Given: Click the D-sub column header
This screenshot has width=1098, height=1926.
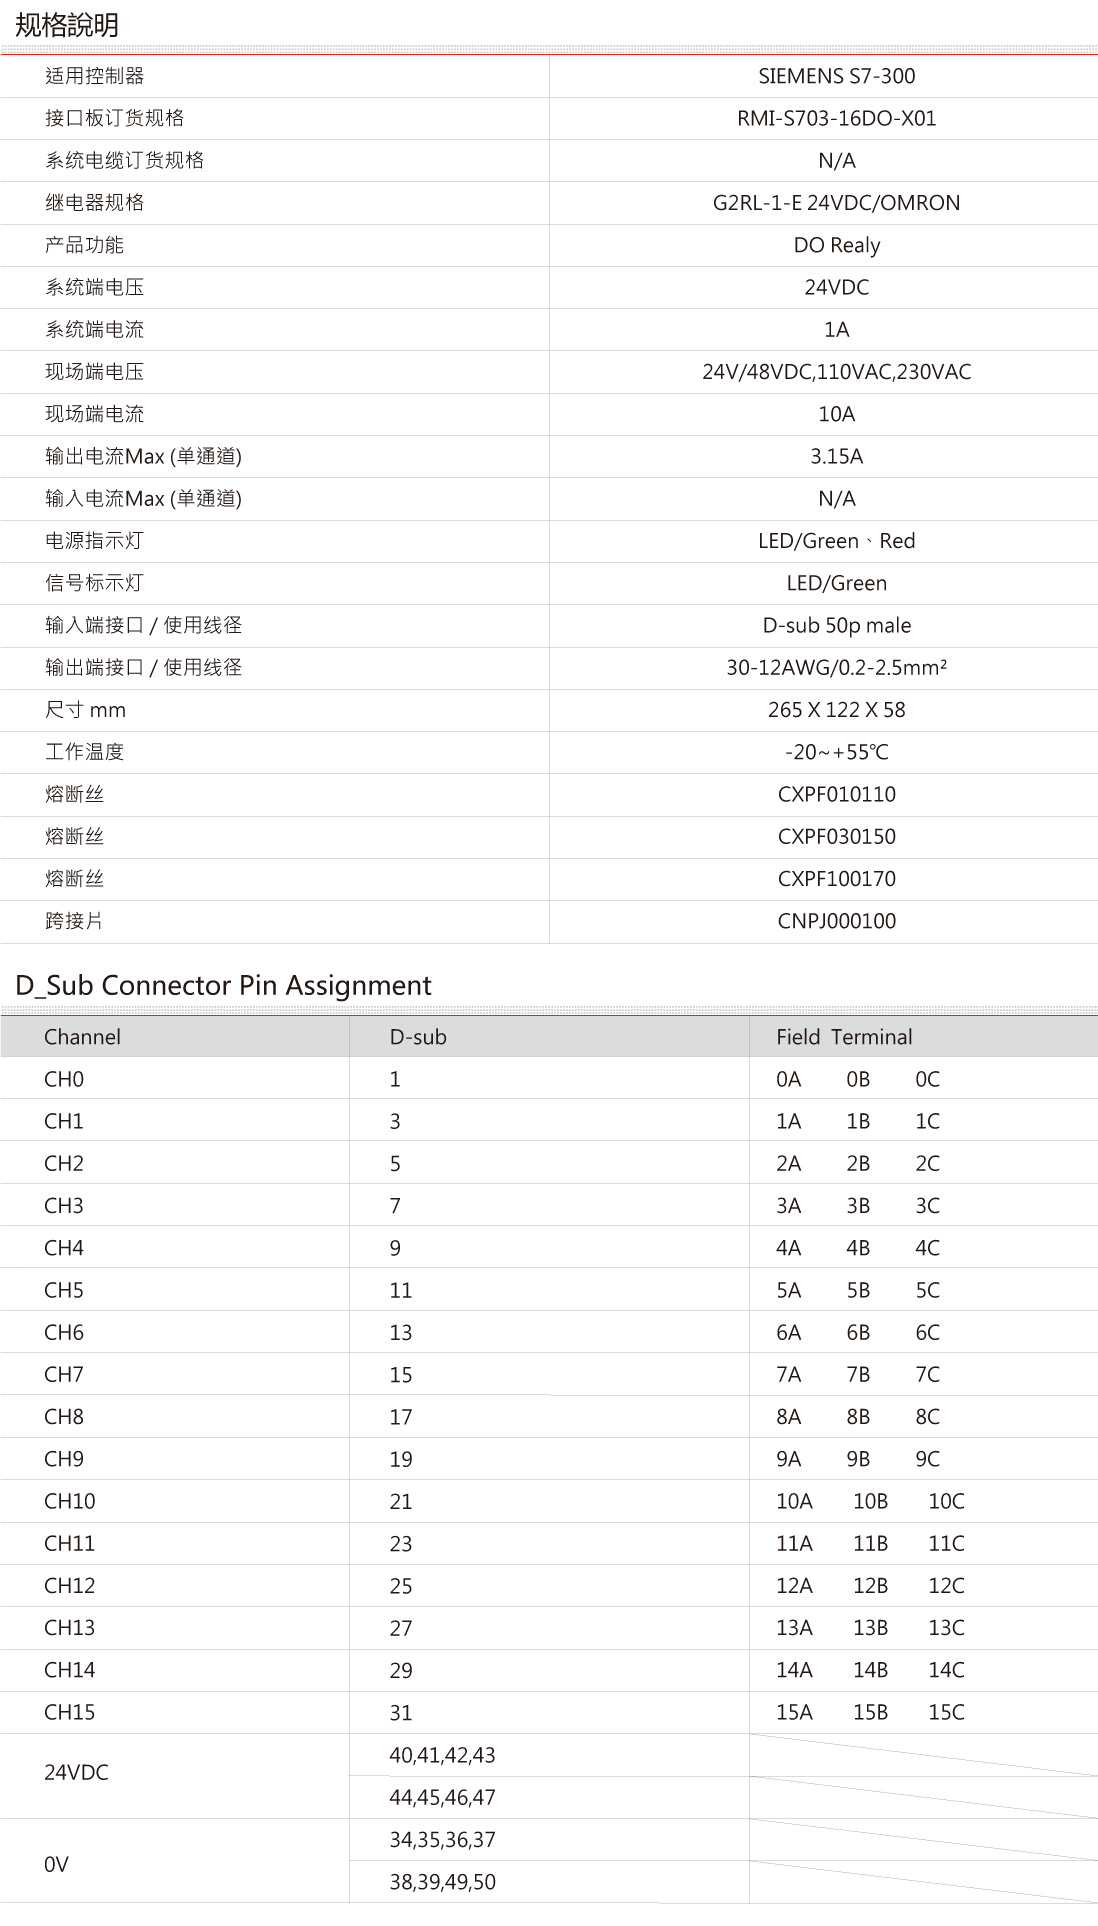Looking at the screenshot, I should [x=418, y=1037].
